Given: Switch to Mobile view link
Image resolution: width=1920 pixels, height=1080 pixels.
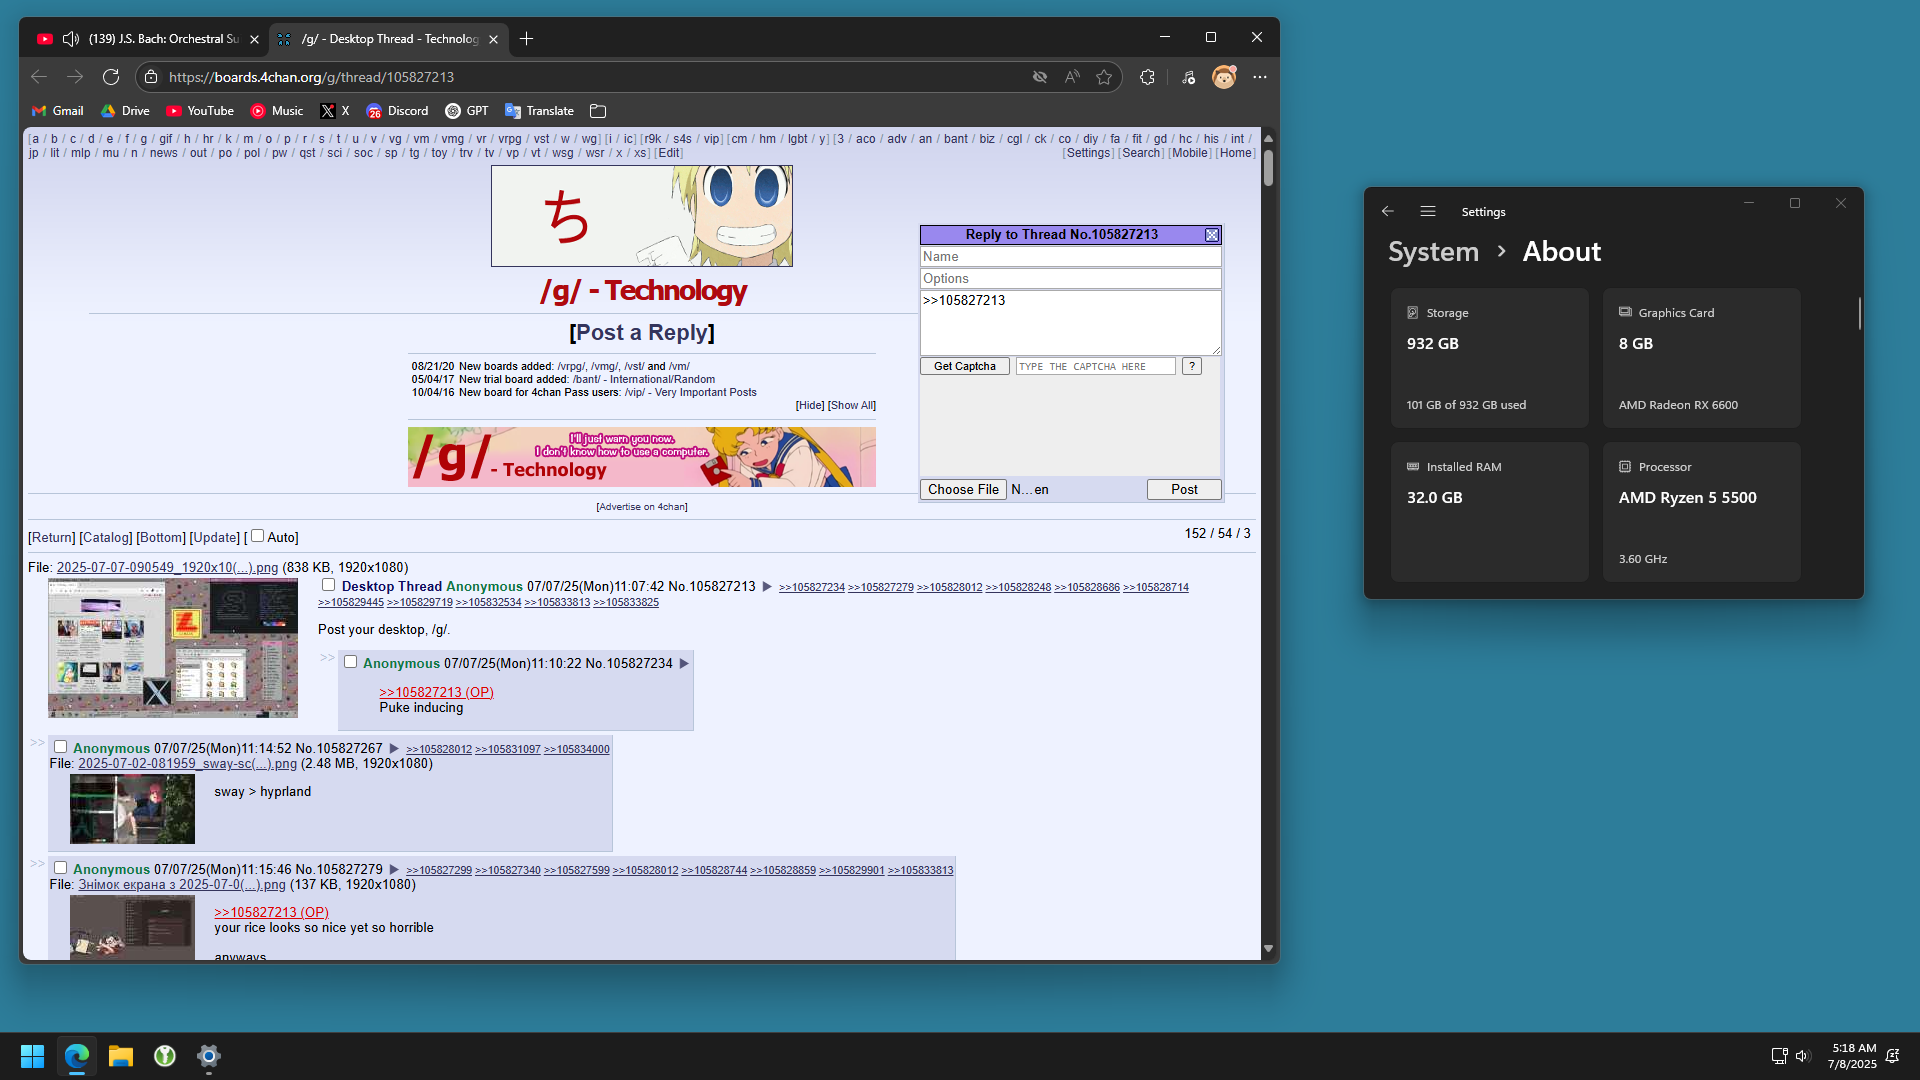Looking at the screenshot, I should [x=1190, y=153].
